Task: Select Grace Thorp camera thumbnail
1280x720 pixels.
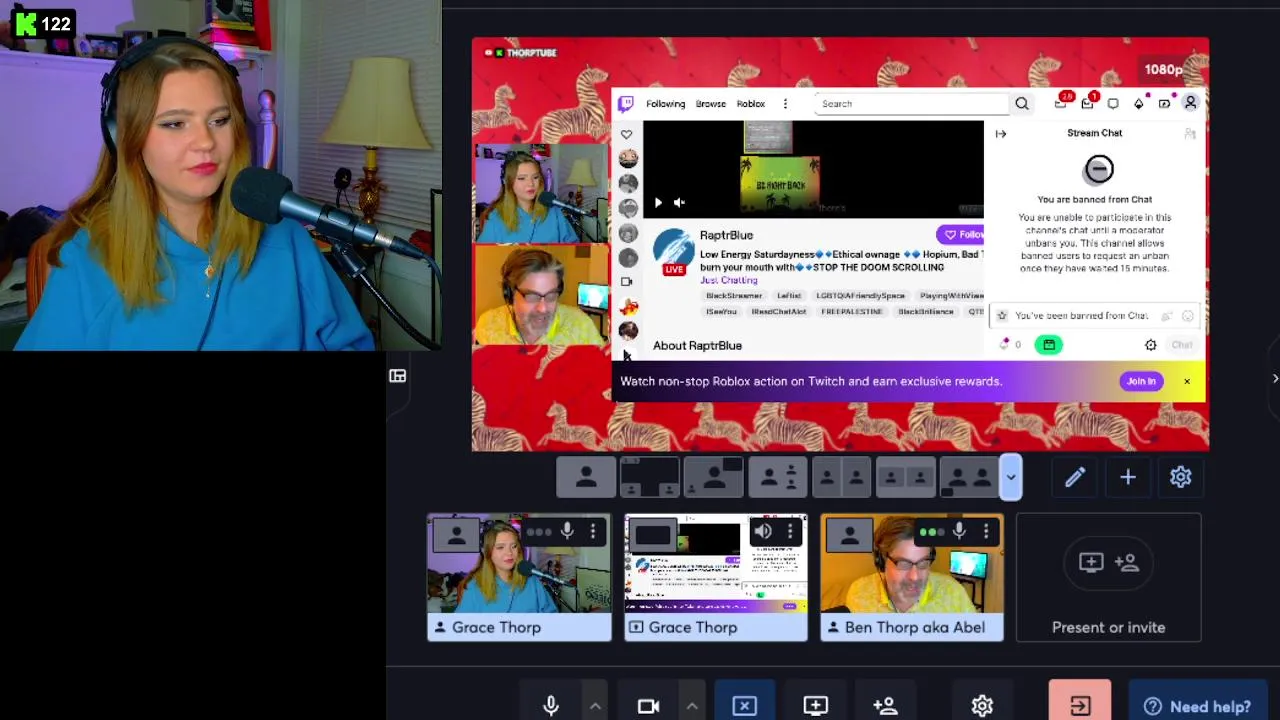Action: tap(519, 577)
